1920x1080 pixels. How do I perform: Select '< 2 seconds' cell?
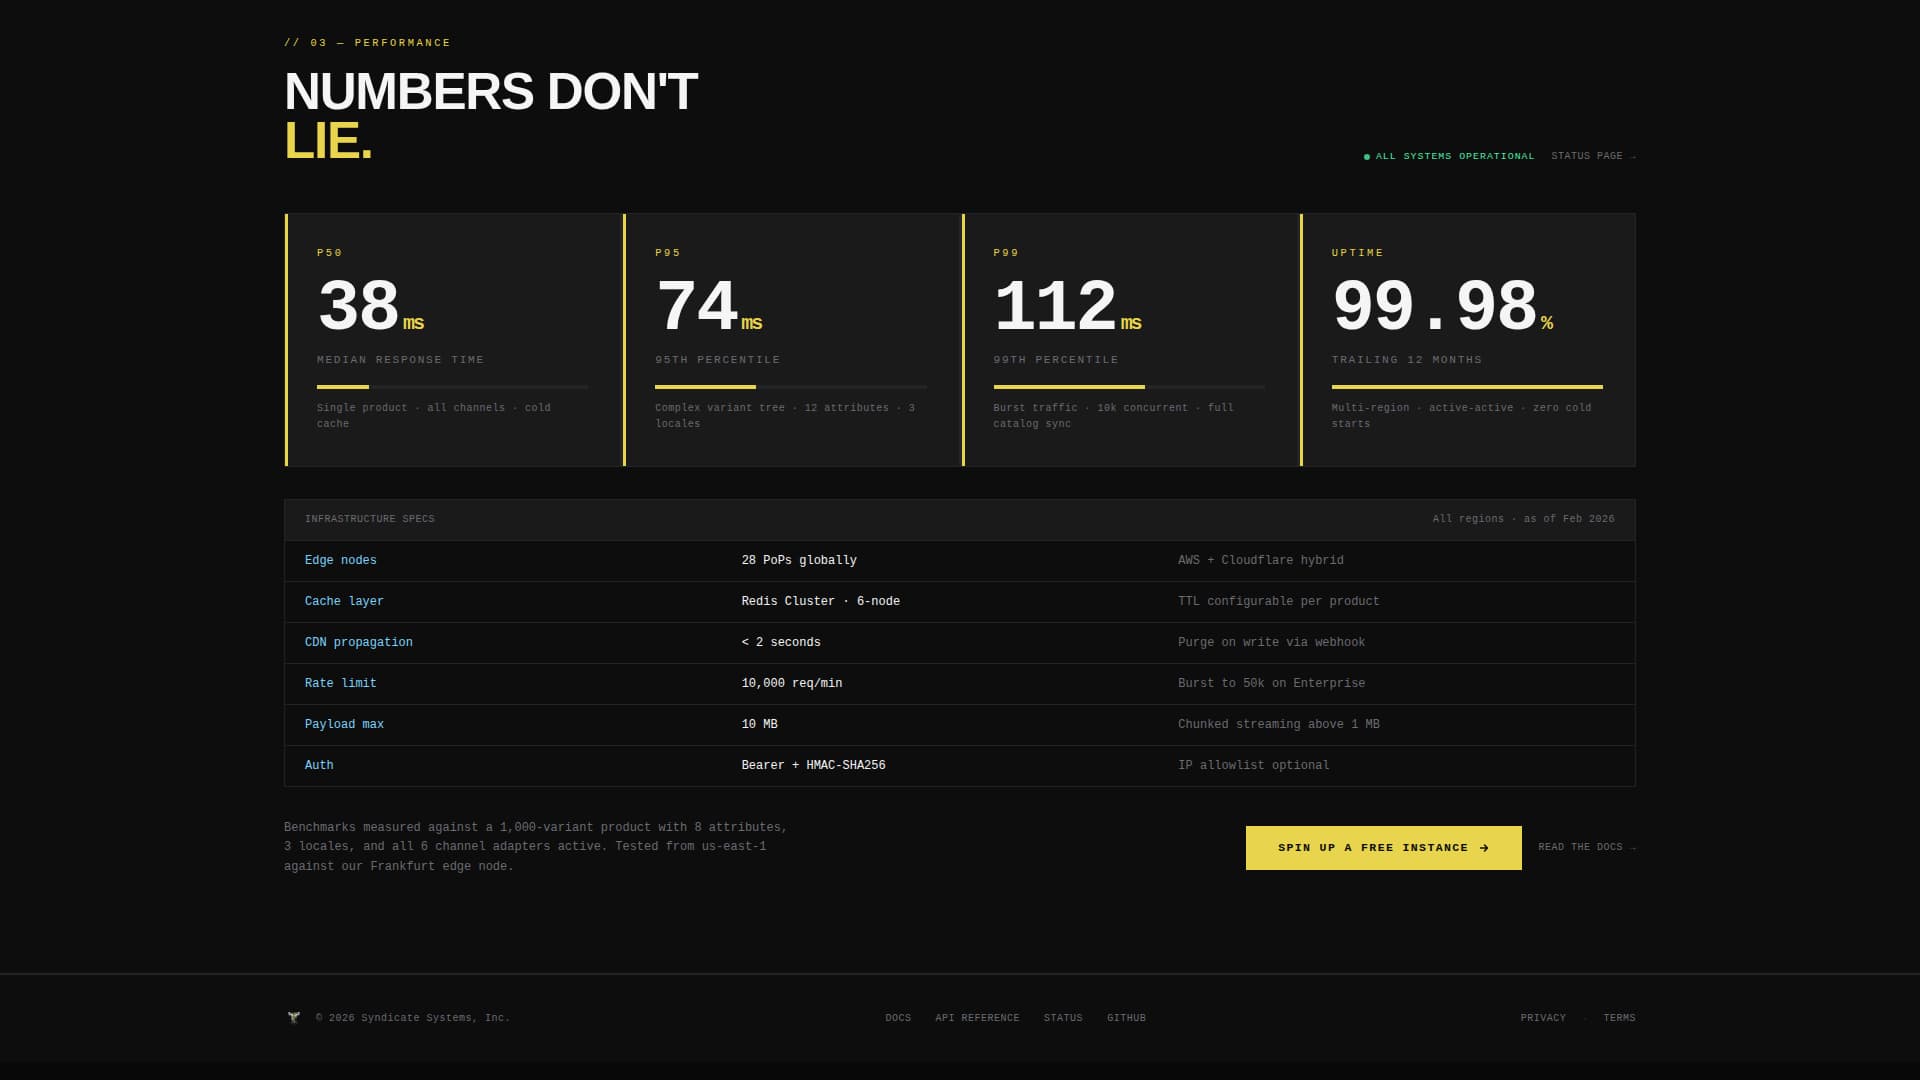tap(781, 643)
